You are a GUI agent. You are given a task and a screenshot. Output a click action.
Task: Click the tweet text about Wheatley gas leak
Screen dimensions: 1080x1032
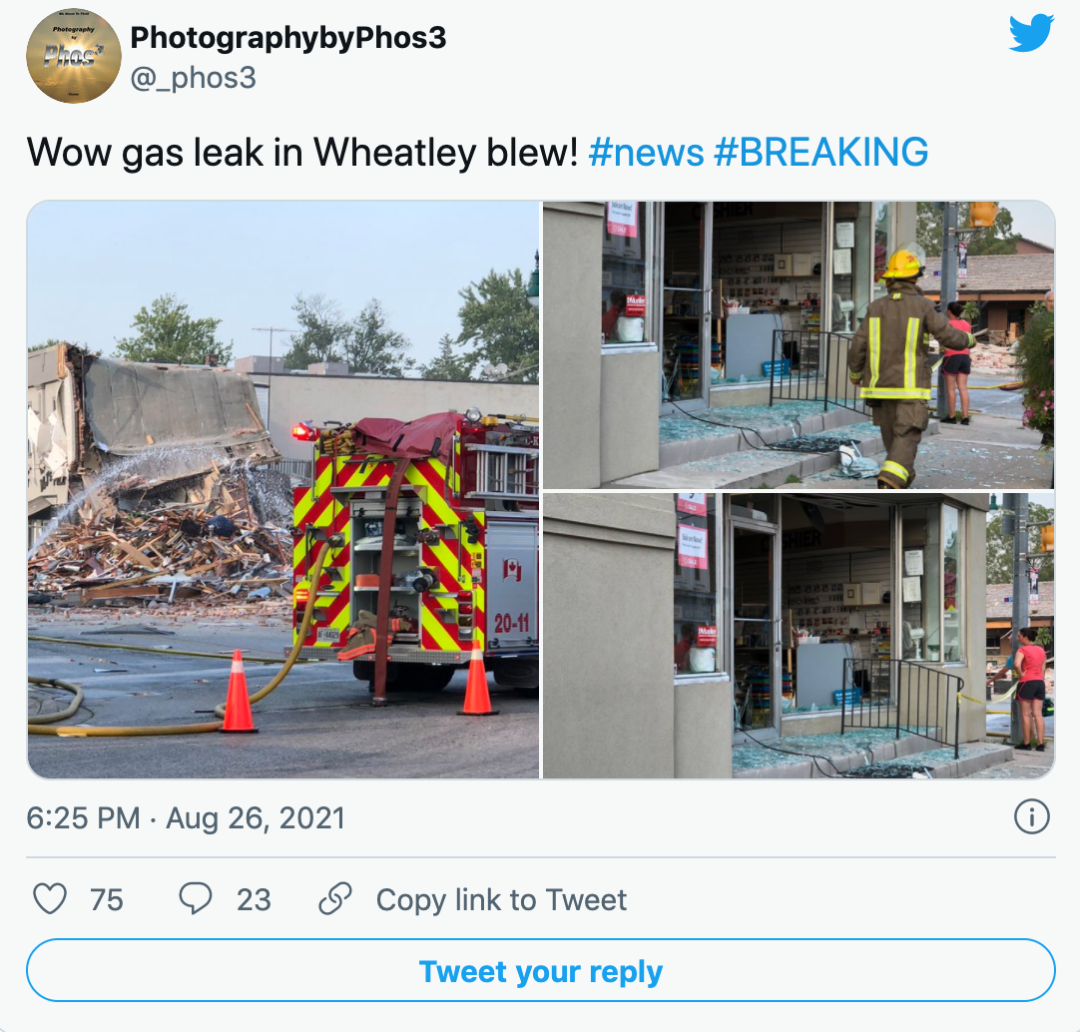pos(302,152)
